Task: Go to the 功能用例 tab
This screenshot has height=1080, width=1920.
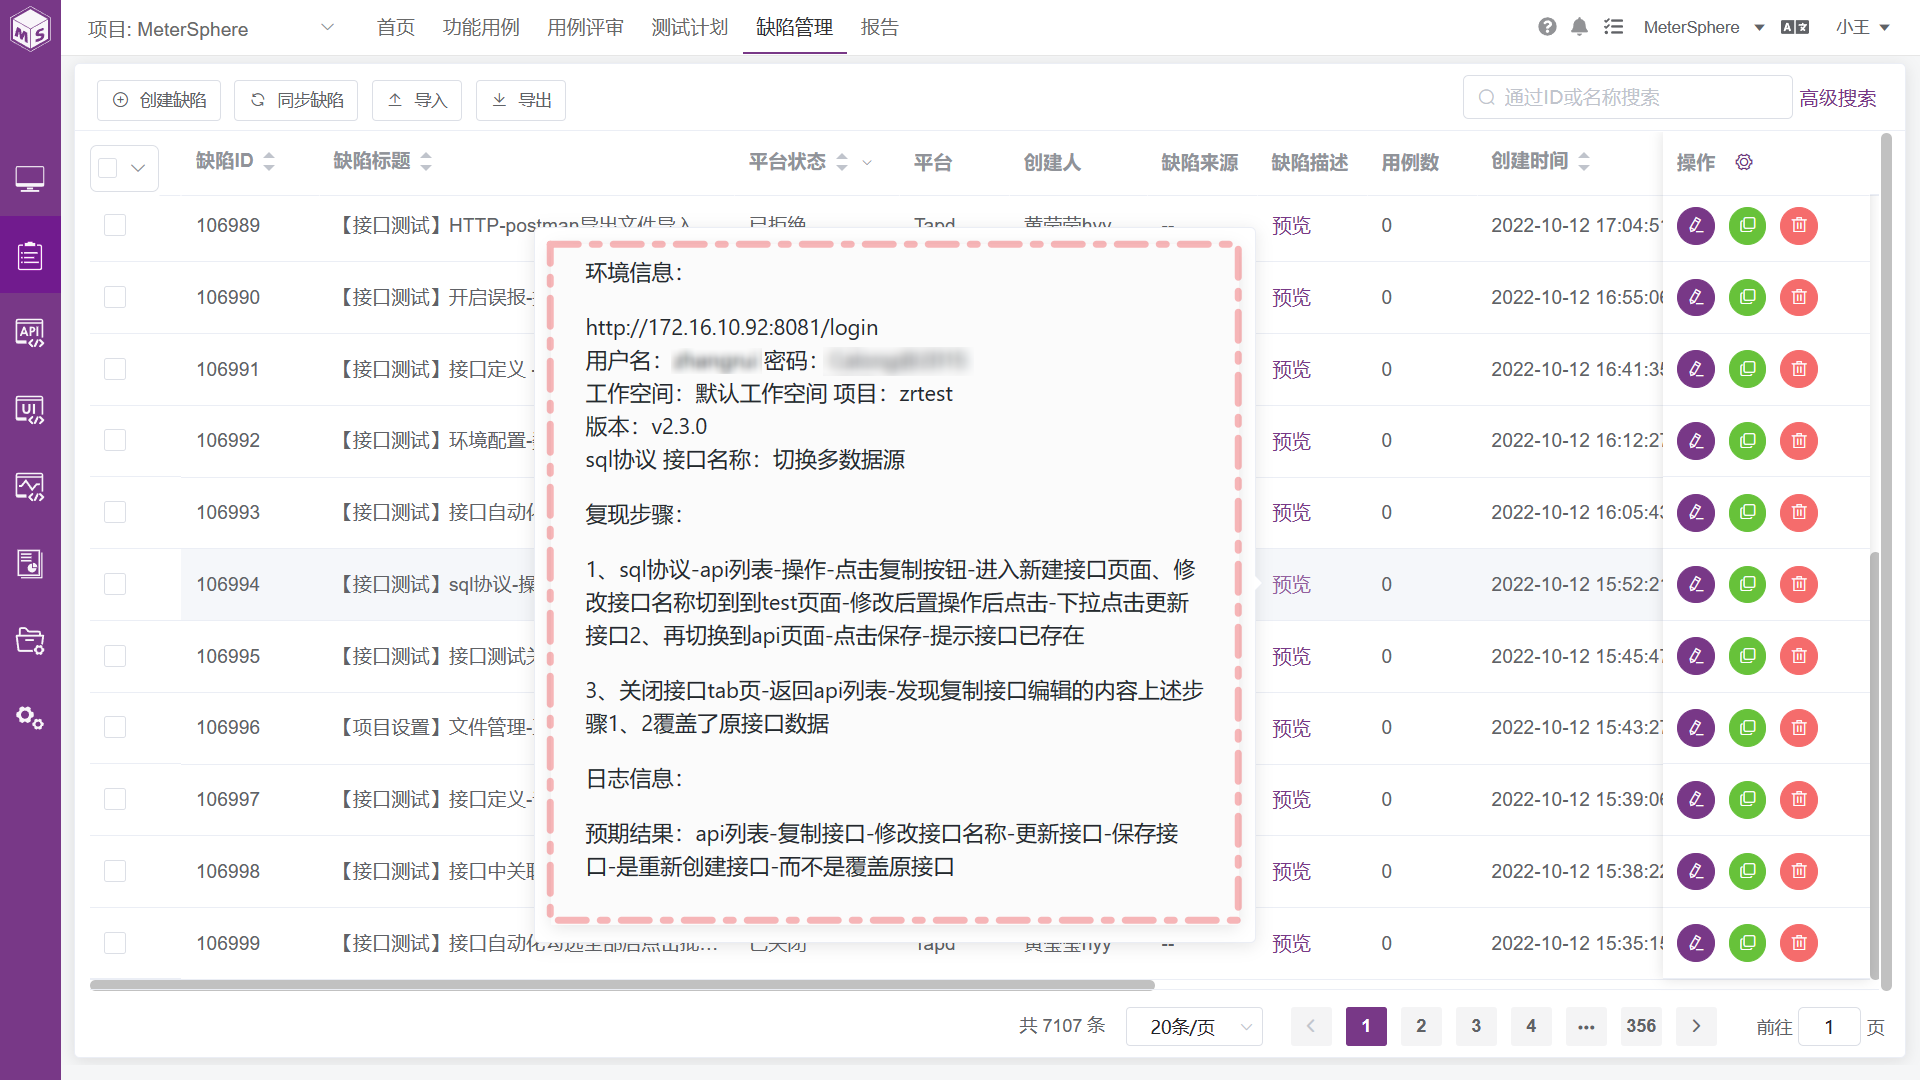Action: (481, 27)
